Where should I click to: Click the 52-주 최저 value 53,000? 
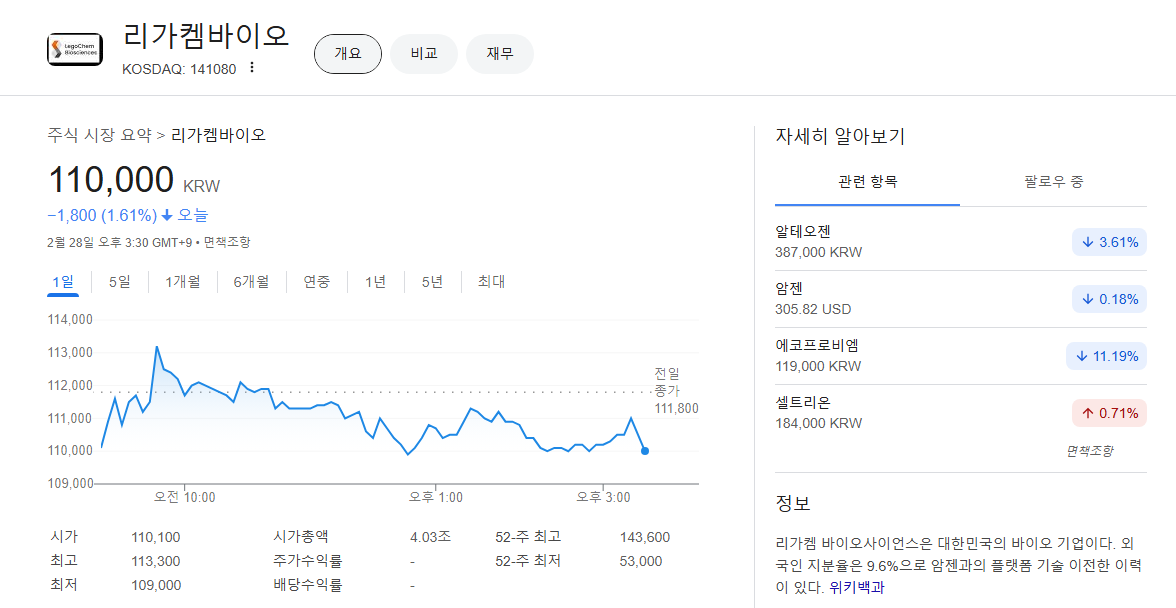640,562
